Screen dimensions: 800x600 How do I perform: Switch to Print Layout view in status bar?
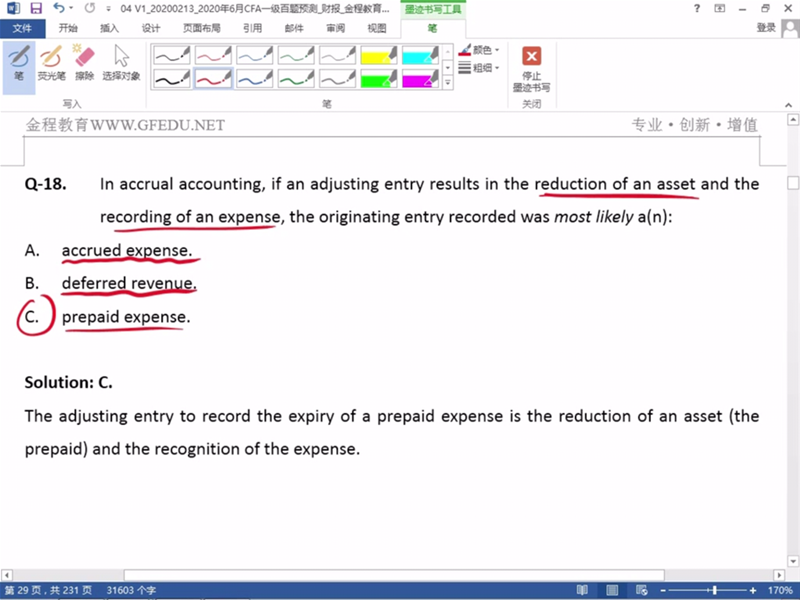point(612,590)
